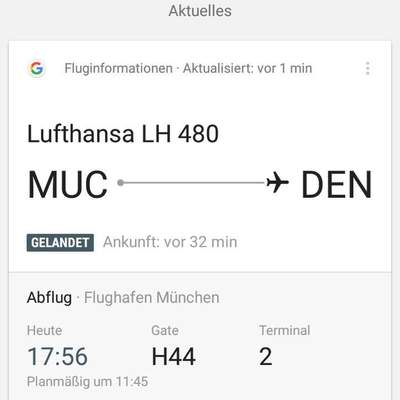The height and width of the screenshot is (400, 400).
Task: Select the DEN arrival airport code
Action: coord(336,184)
